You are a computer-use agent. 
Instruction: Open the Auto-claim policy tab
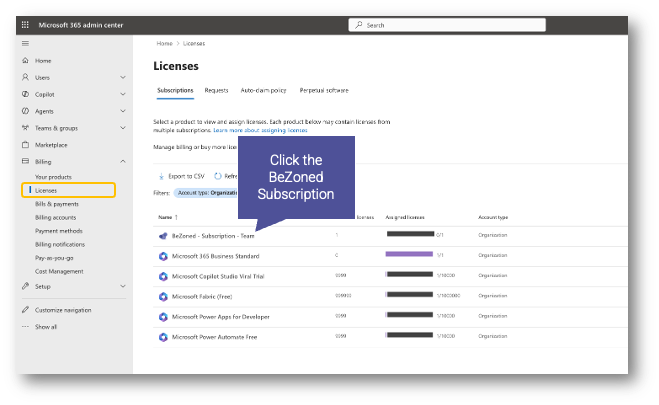[263, 90]
